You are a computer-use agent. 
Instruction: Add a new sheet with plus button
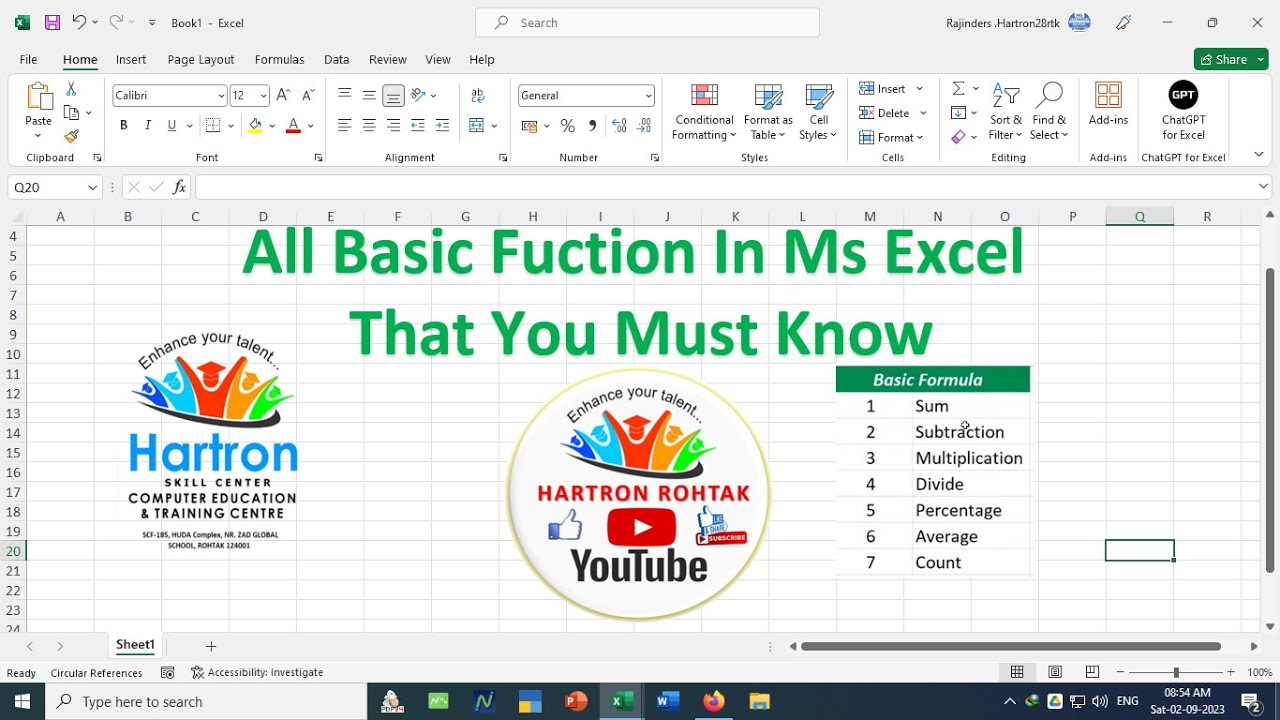(211, 646)
